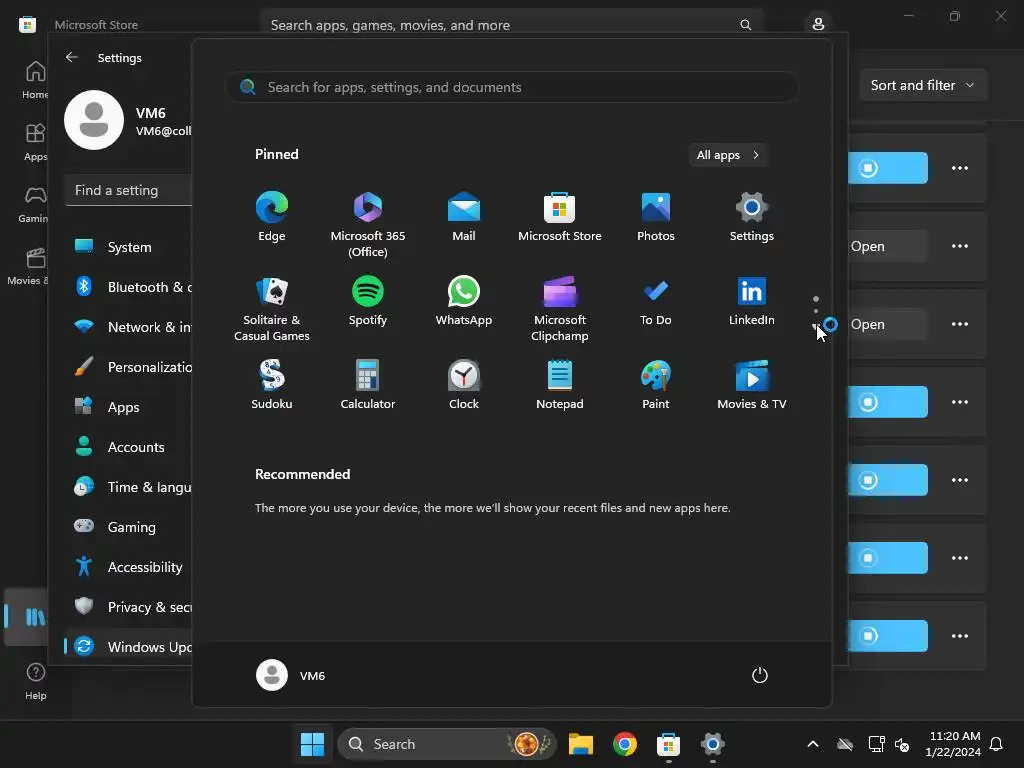Go back in the Settings window
The width and height of the screenshot is (1024, 768).
coord(71,57)
